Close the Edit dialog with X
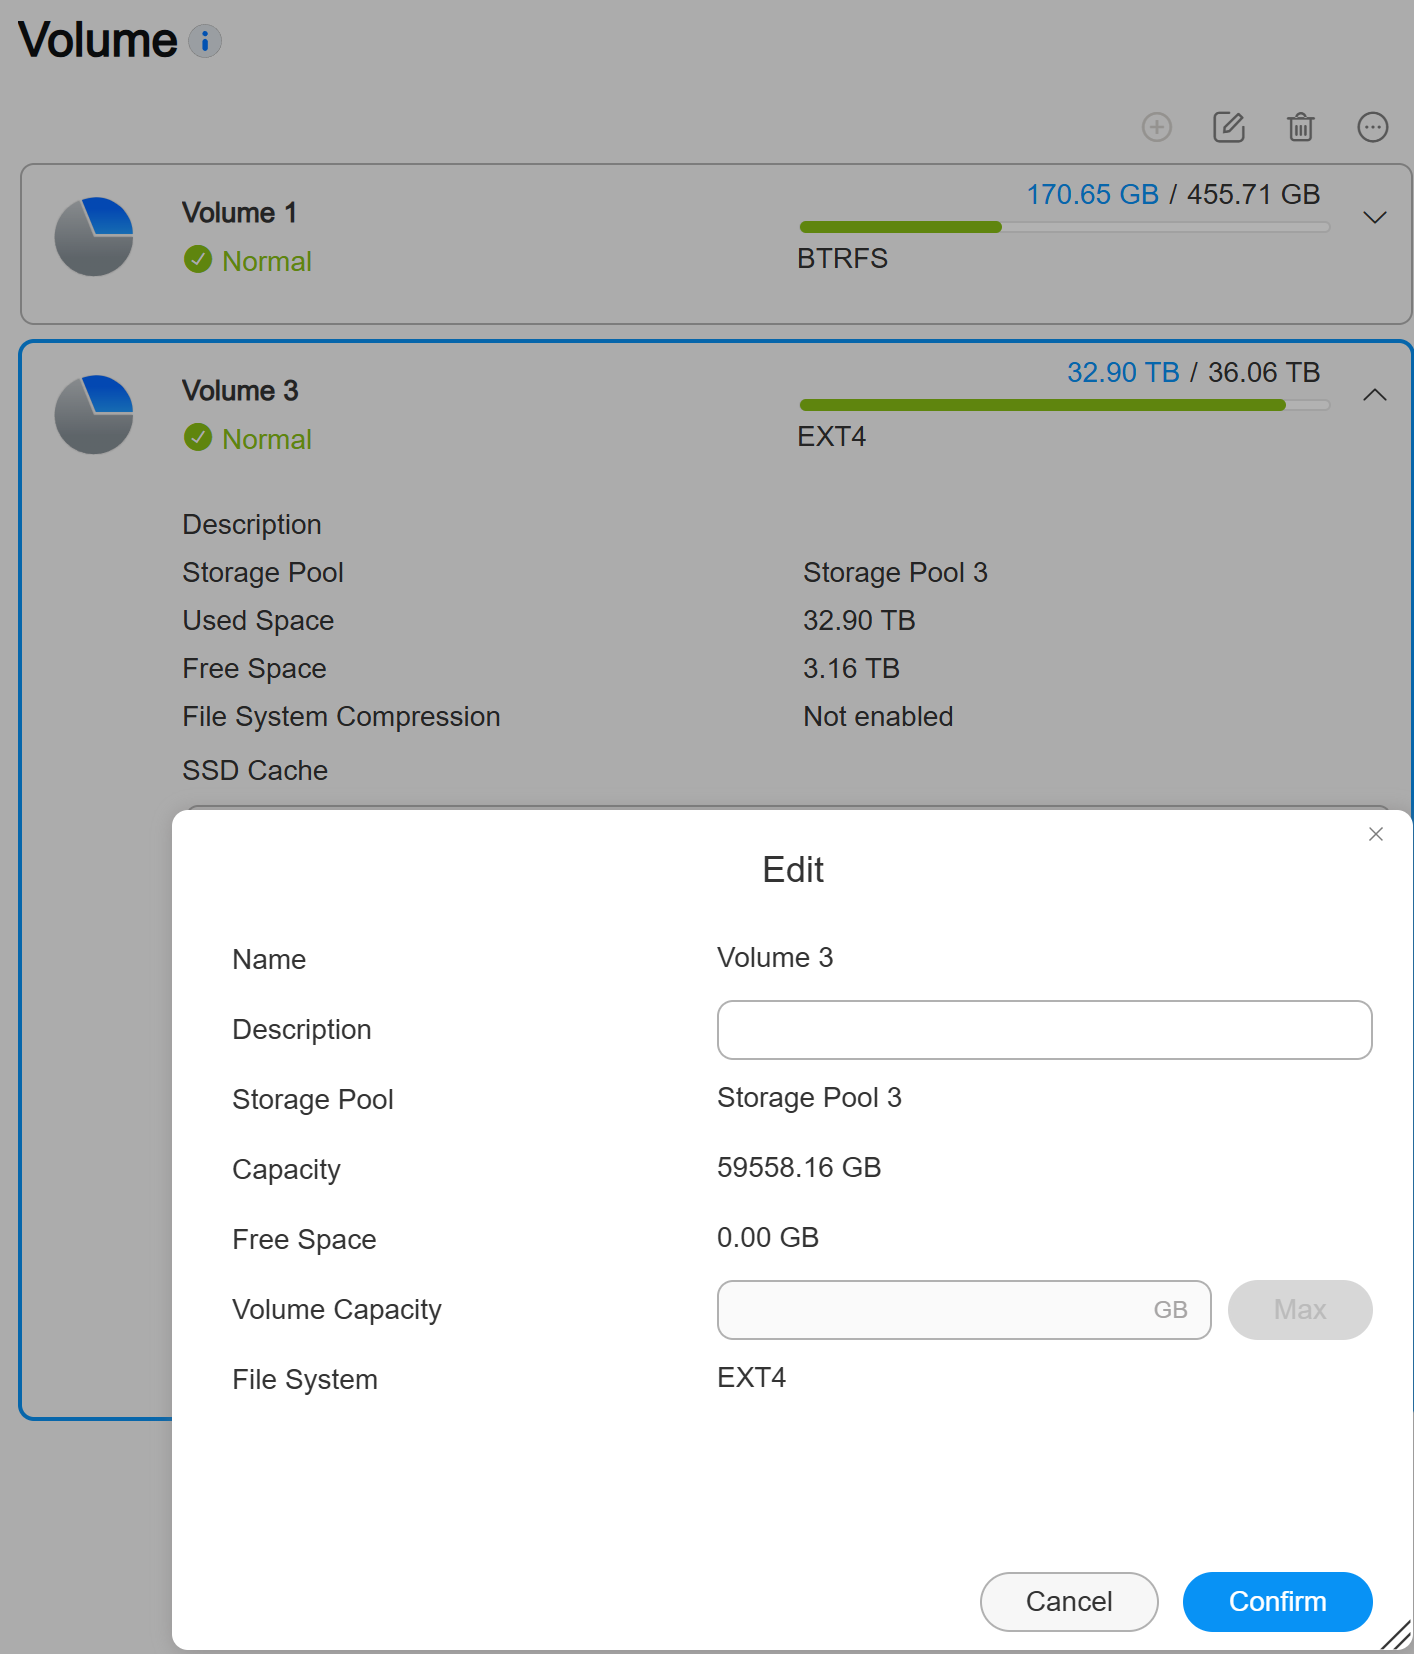The height and width of the screenshot is (1654, 1414). pos(1376,834)
